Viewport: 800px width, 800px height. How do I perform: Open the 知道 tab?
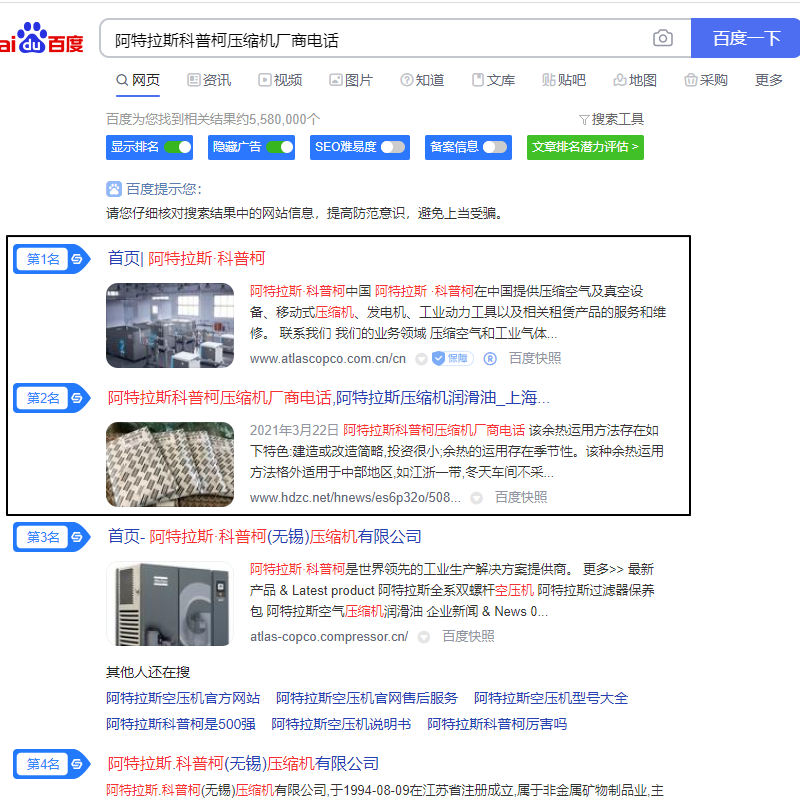(x=422, y=80)
